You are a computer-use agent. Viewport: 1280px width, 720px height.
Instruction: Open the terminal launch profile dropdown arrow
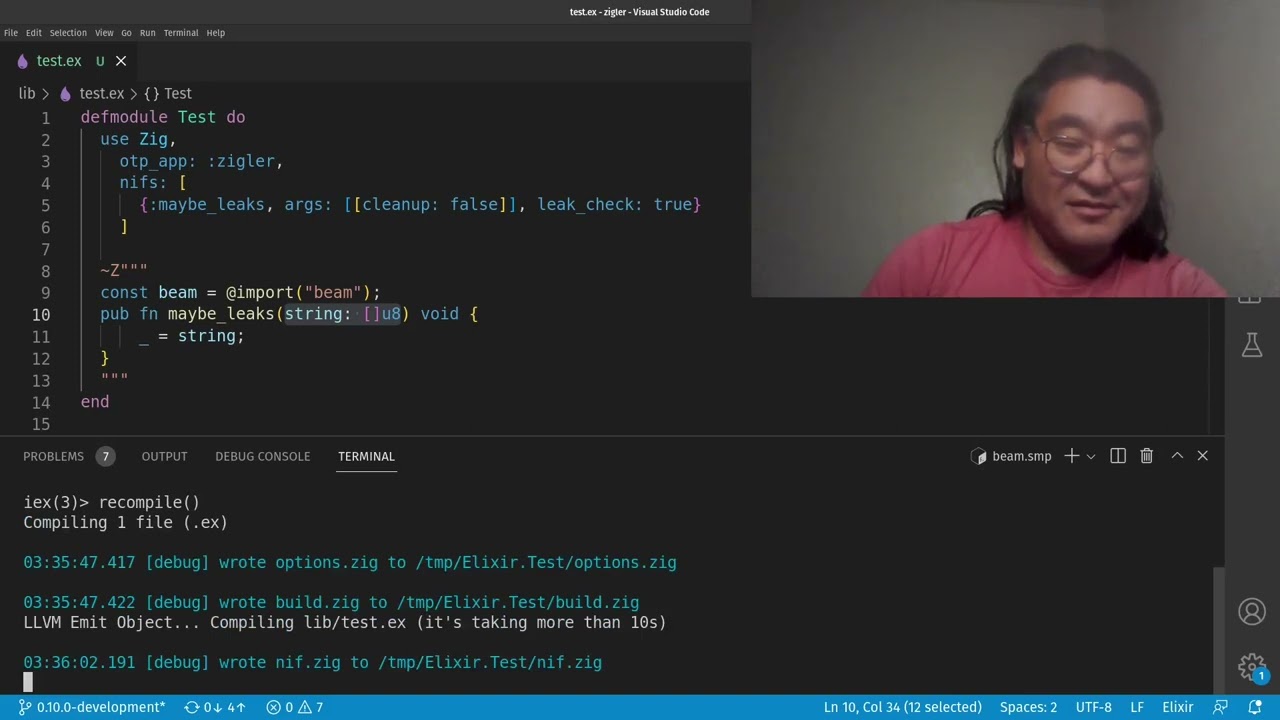tap(1091, 456)
